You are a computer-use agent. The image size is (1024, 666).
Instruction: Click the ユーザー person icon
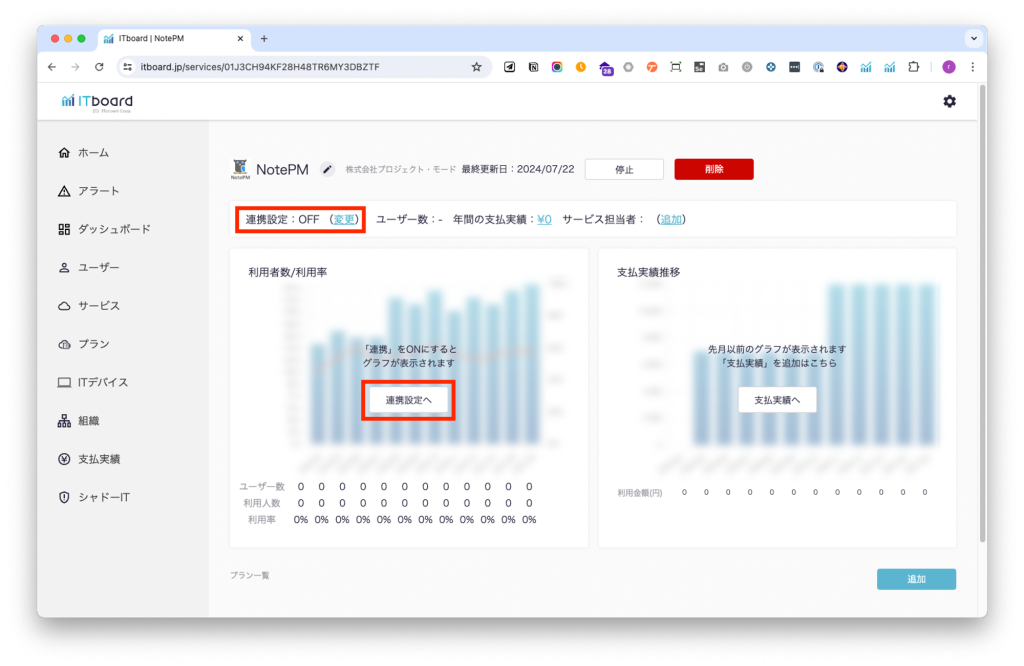(x=65, y=268)
